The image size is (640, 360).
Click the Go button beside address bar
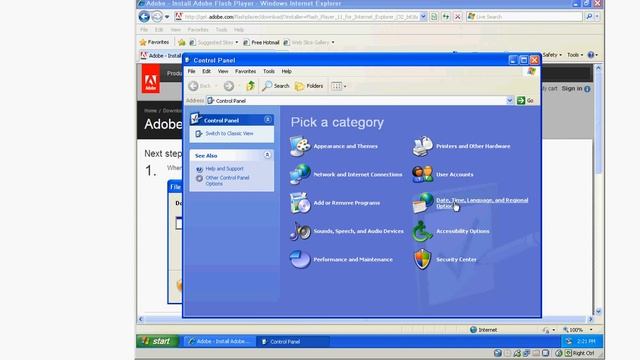[x=526, y=100]
